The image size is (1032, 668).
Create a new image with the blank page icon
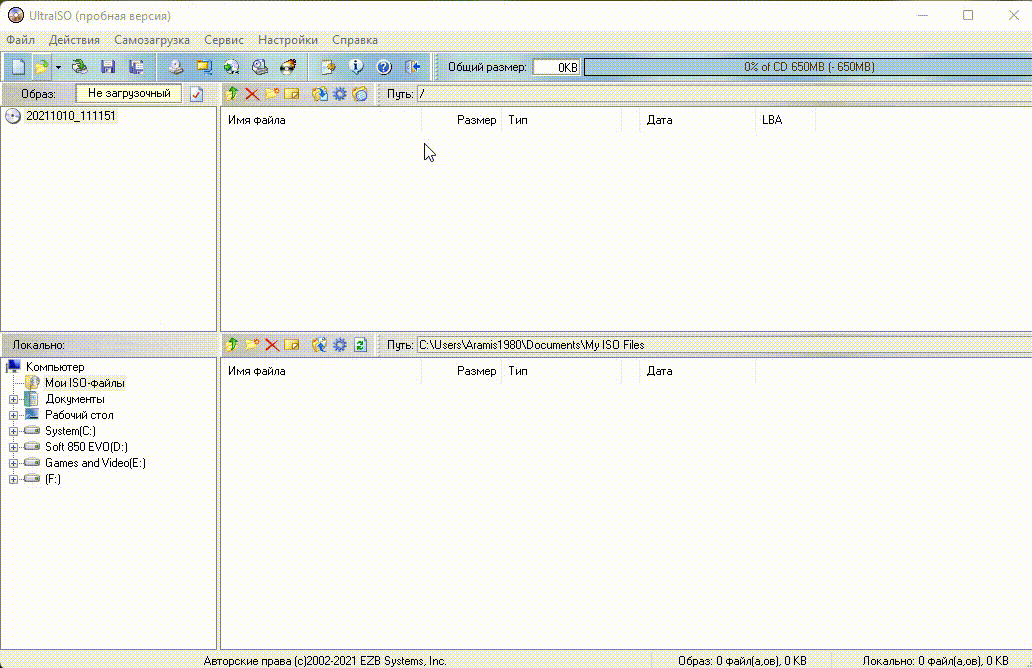[x=18, y=66]
